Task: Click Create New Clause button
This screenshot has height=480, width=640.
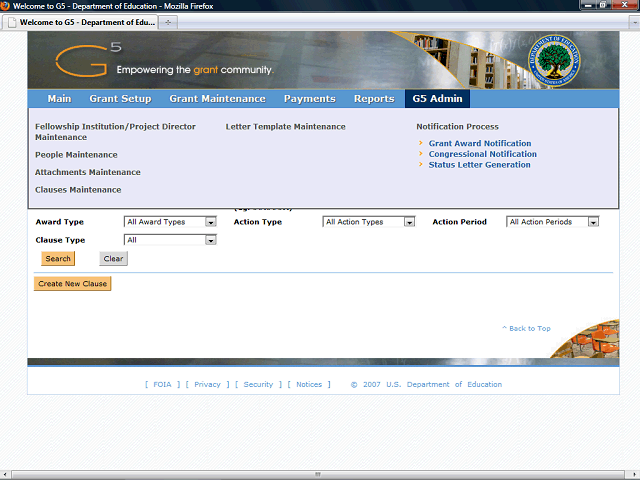Action: [x=72, y=284]
